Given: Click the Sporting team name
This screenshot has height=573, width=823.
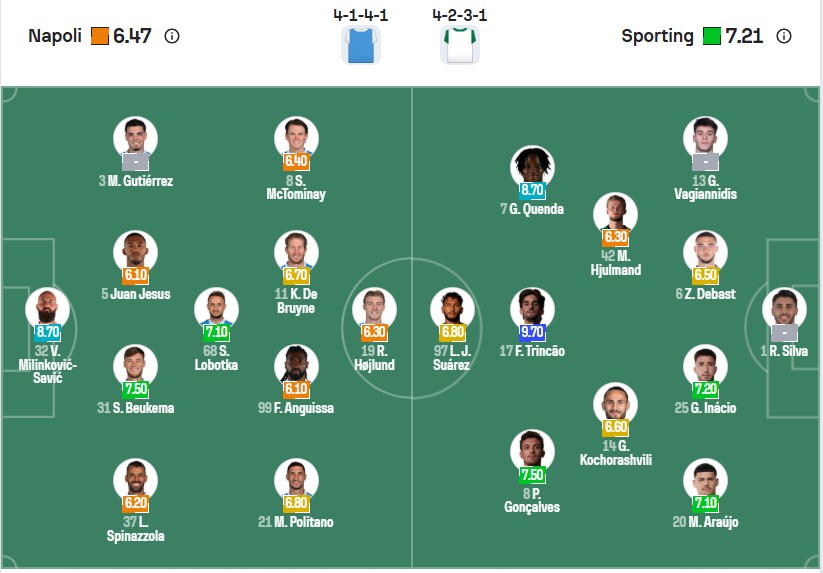Looking at the screenshot, I should 658,36.
